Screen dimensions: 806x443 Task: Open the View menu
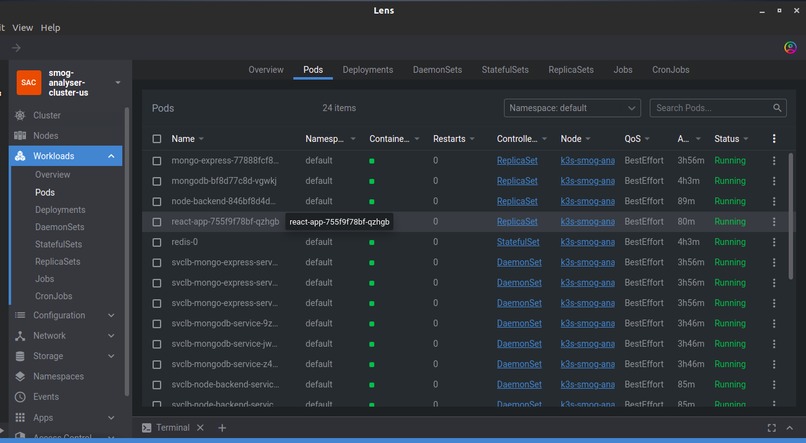23,28
